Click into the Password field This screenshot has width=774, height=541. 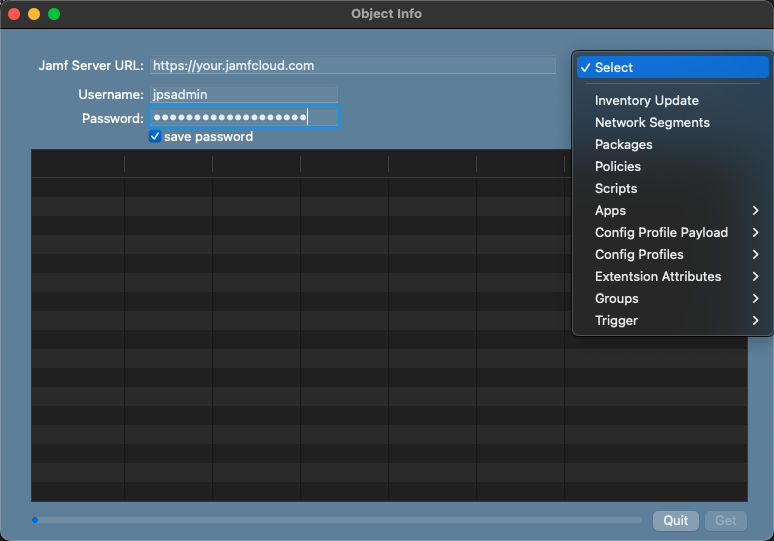244,117
